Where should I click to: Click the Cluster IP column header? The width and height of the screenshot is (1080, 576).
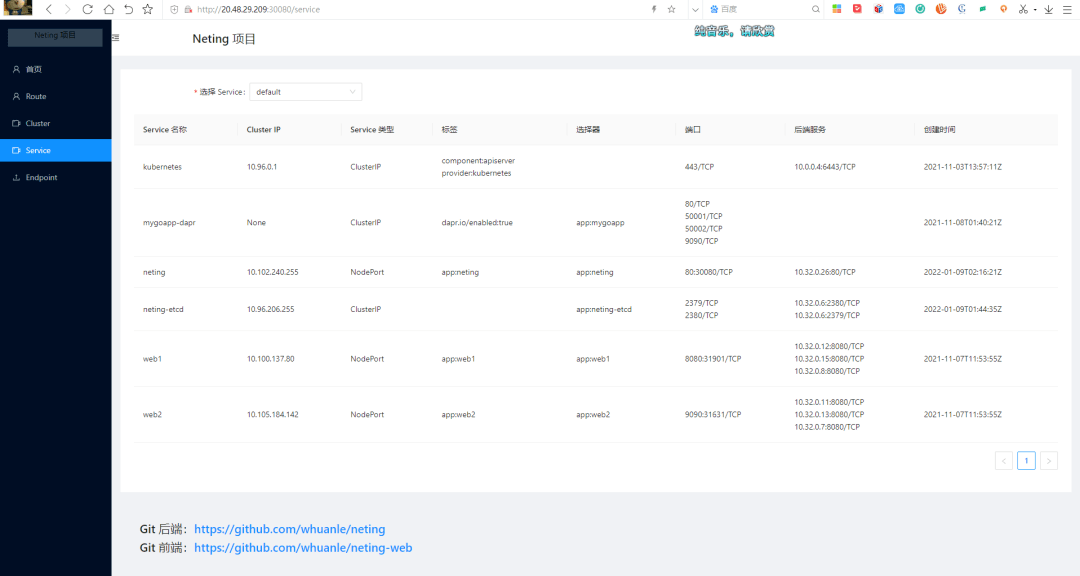click(x=264, y=130)
